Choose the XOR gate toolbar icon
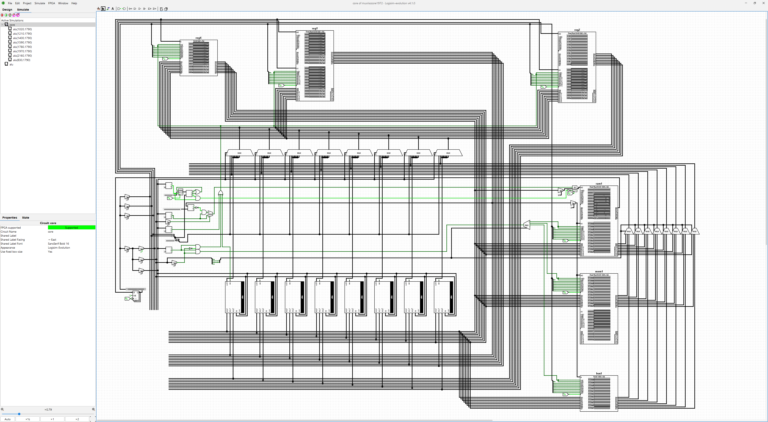The height and width of the screenshot is (422, 768). coord(144,9)
